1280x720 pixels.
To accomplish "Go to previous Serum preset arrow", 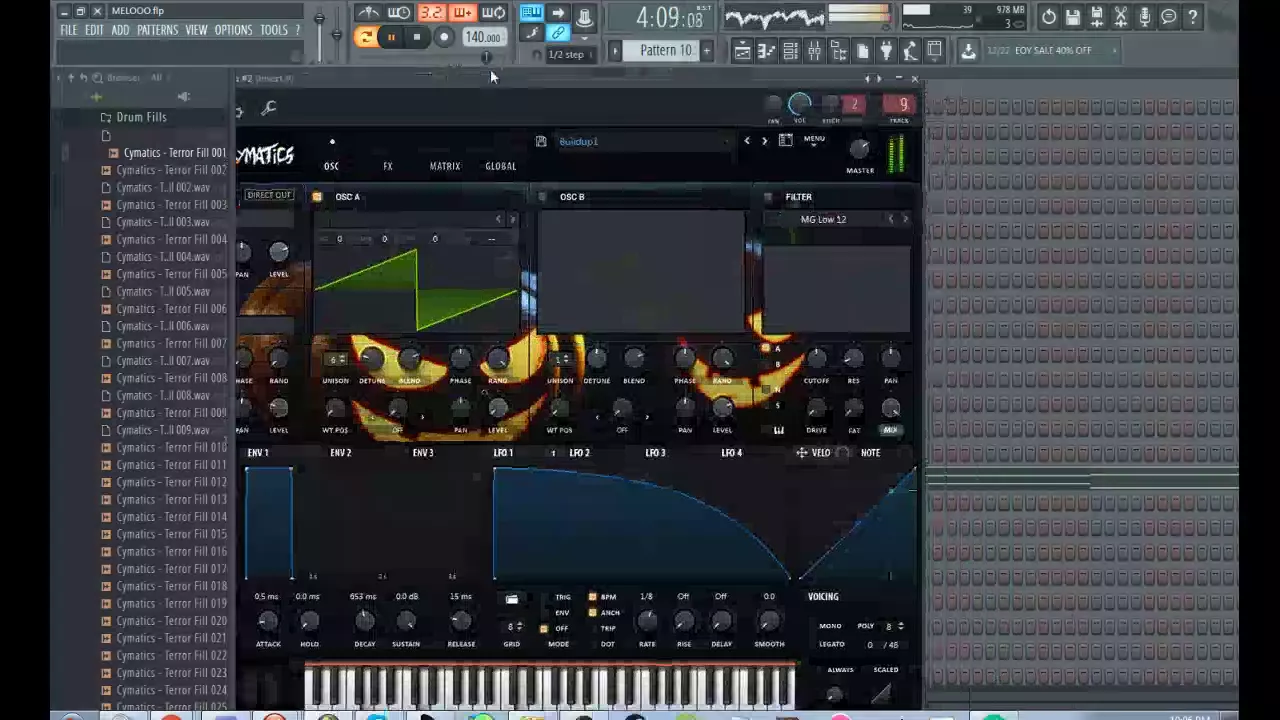I will 747,141.
